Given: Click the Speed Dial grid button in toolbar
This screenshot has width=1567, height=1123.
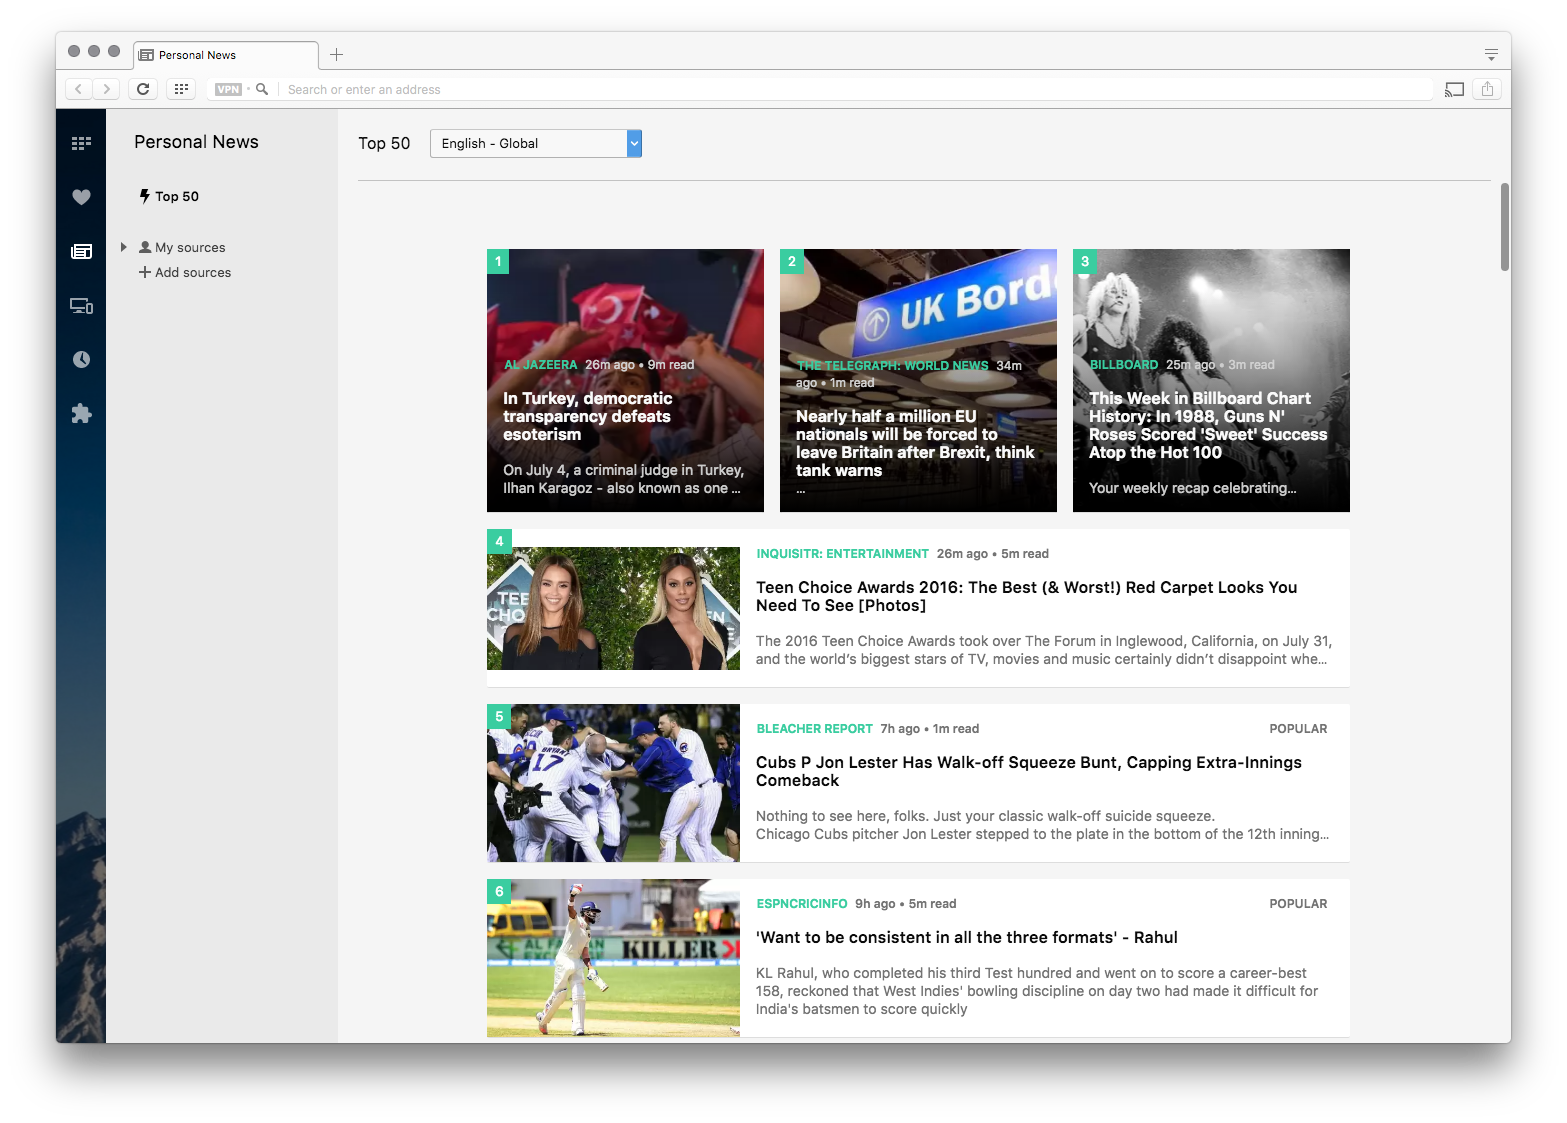Looking at the screenshot, I should click(x=181, y=89).
